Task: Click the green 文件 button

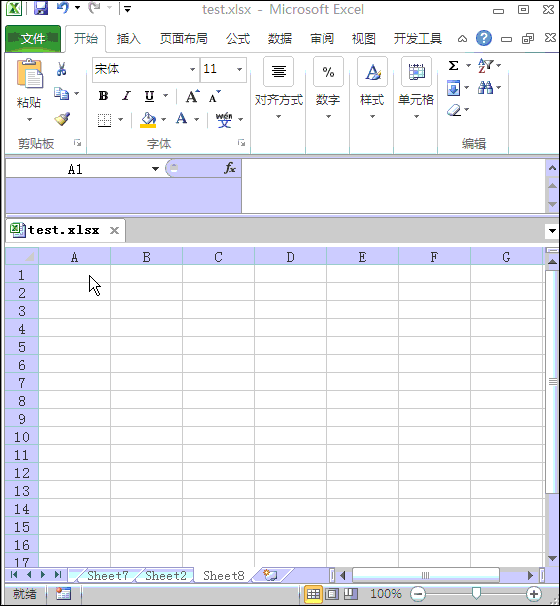Action: point(33,39)
